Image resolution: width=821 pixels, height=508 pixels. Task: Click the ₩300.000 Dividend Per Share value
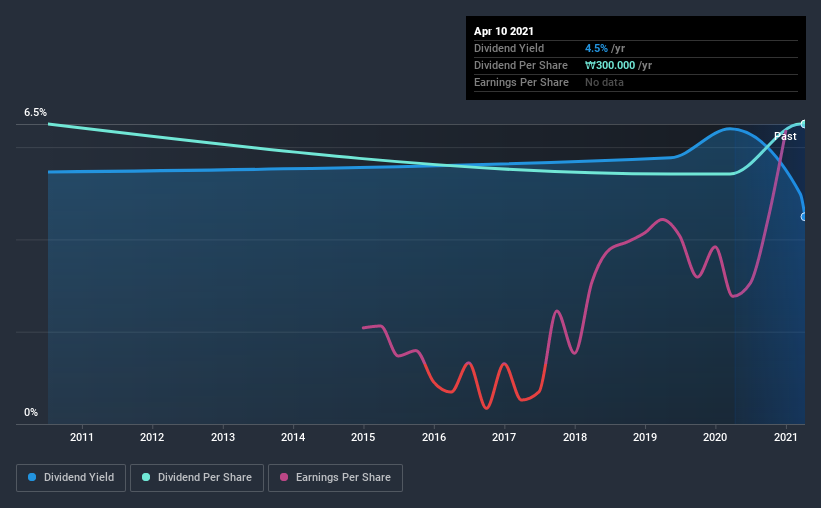[x=610, y=65]
